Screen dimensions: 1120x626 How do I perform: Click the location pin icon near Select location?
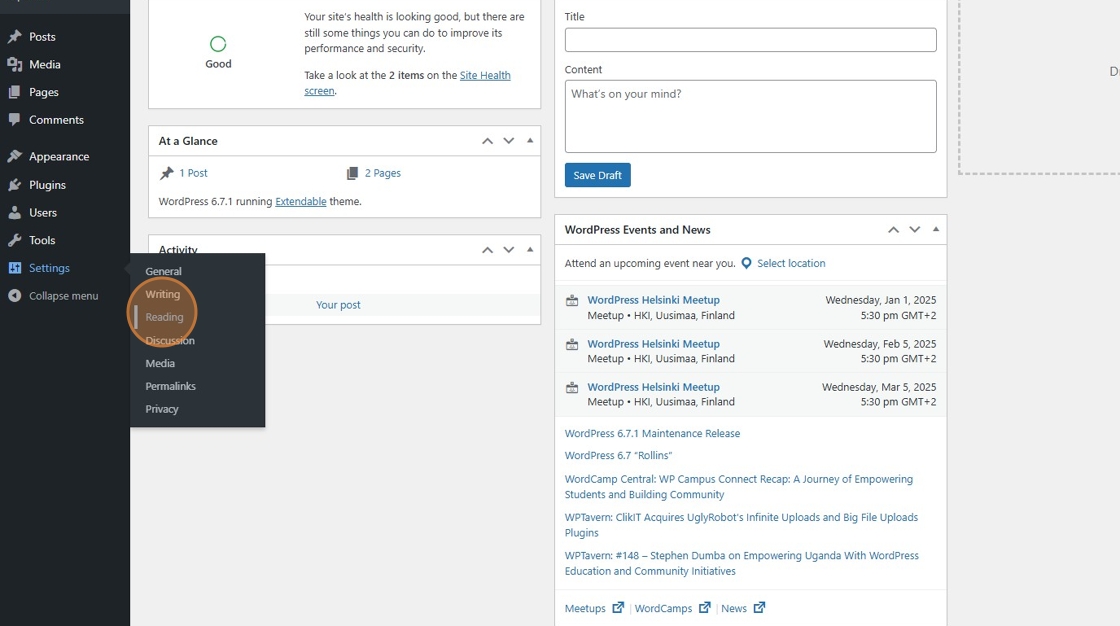[746, 263]
